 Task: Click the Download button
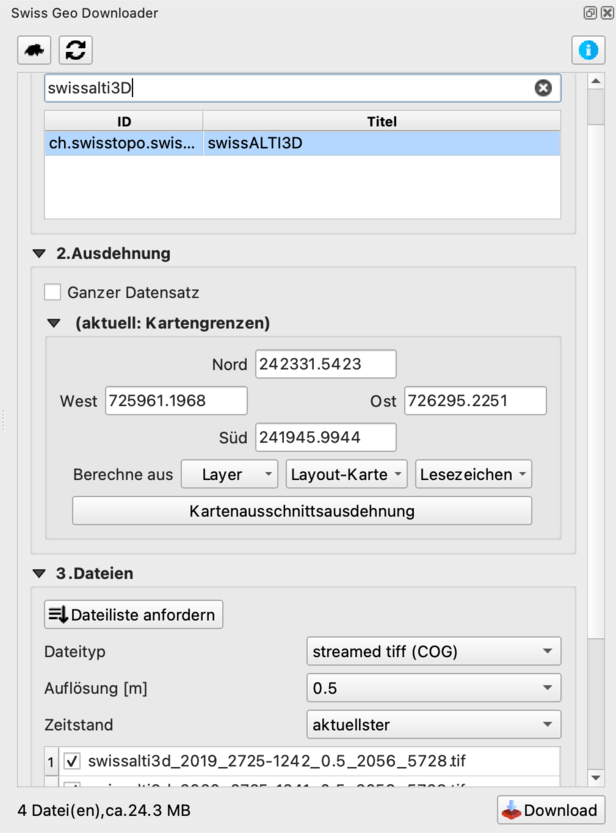coord(550,810)
